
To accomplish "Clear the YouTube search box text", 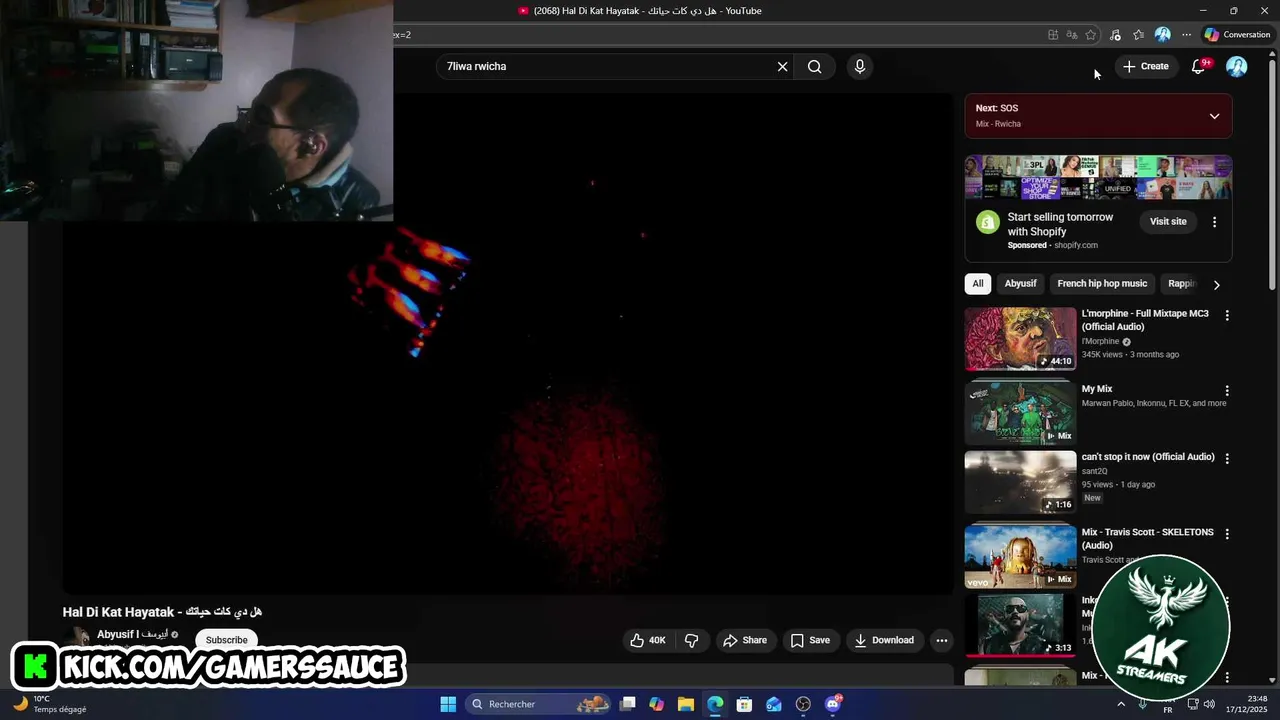I will 782,66.
